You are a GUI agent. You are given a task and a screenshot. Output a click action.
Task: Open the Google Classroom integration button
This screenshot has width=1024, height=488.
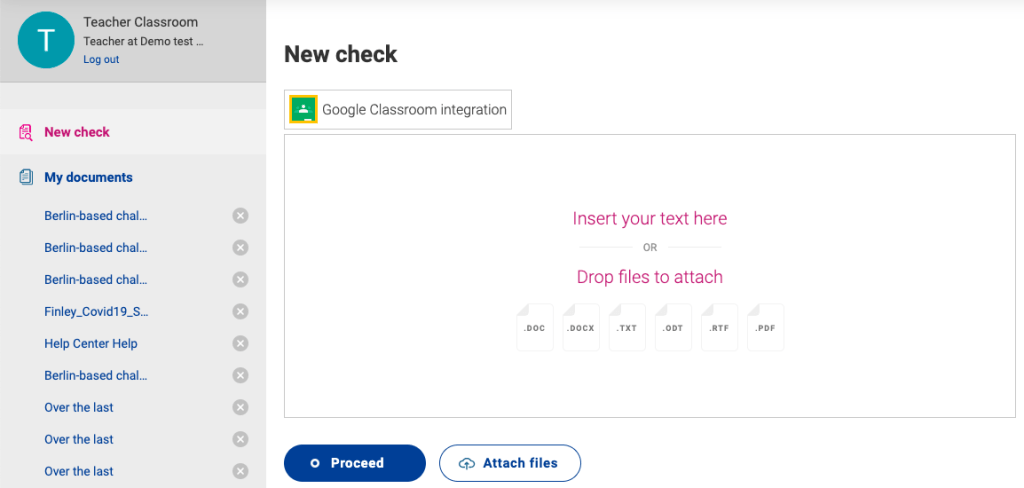(x=398, y=110)
